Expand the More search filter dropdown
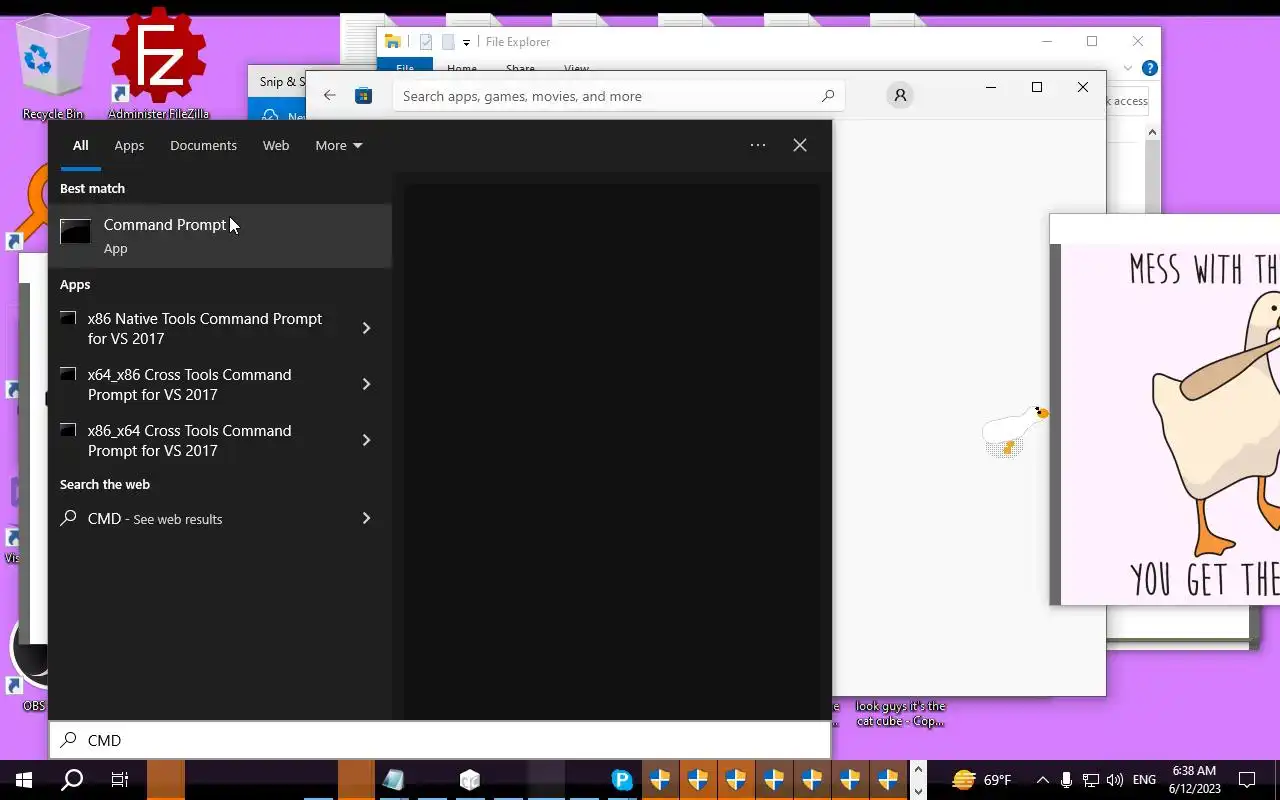This screenshot has height=800, width=1280. (x=339, y=145)
